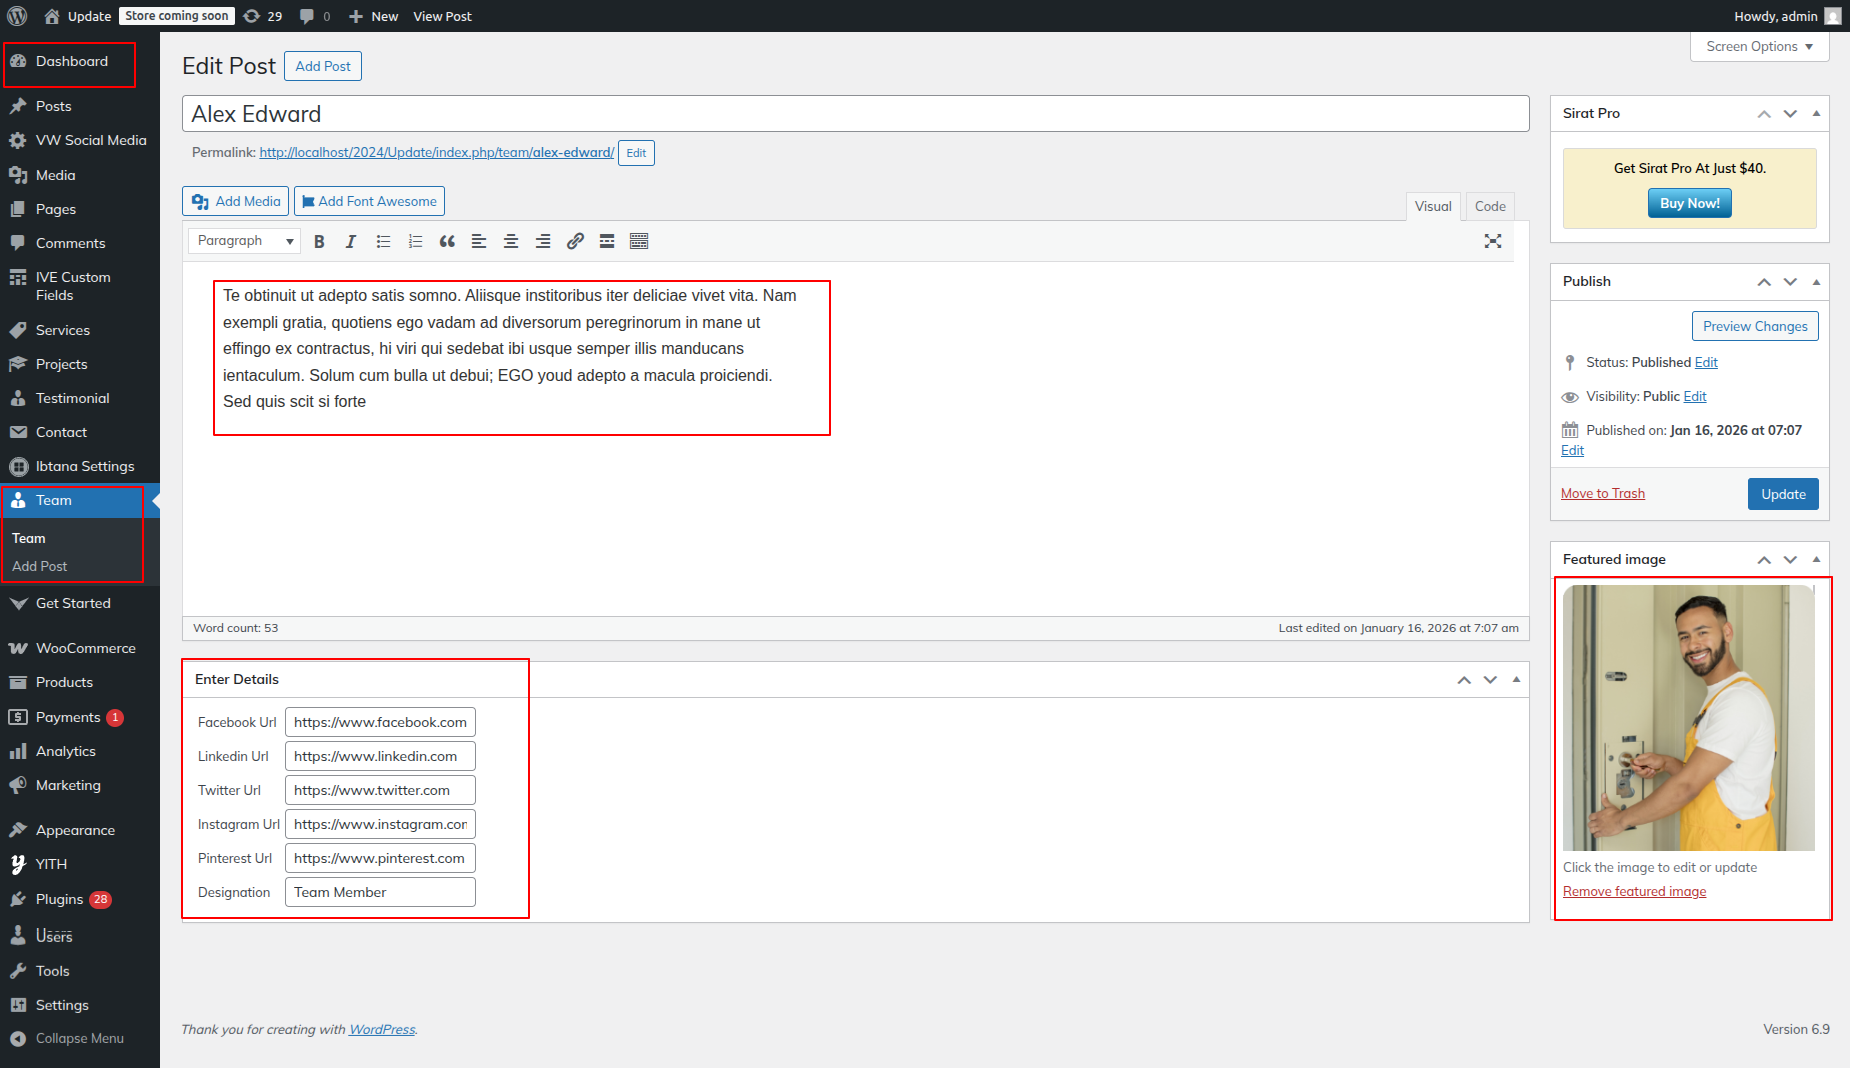
Task: Center align the paragraph text
Action: [x=511, y=241]
